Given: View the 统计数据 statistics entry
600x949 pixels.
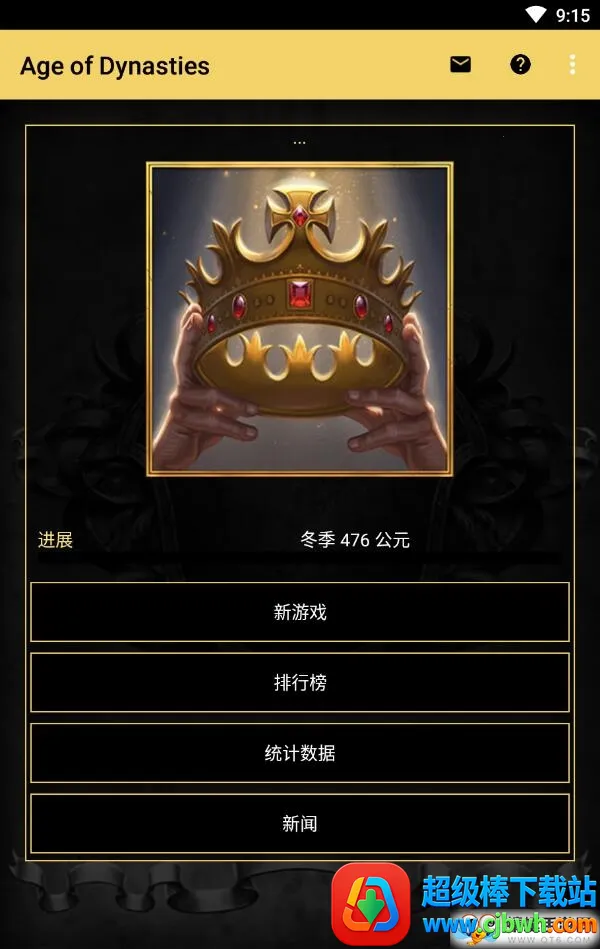Looking at the screenshot, I should tap(300, 753).
